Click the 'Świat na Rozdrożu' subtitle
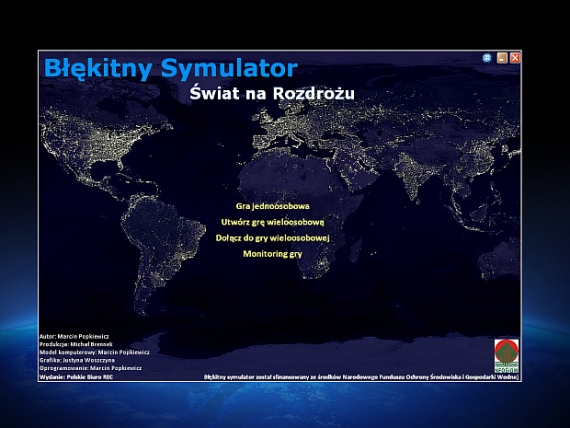The width and height of the screenshot is (570, 428). pyautogui.click(x=272, y=93)
